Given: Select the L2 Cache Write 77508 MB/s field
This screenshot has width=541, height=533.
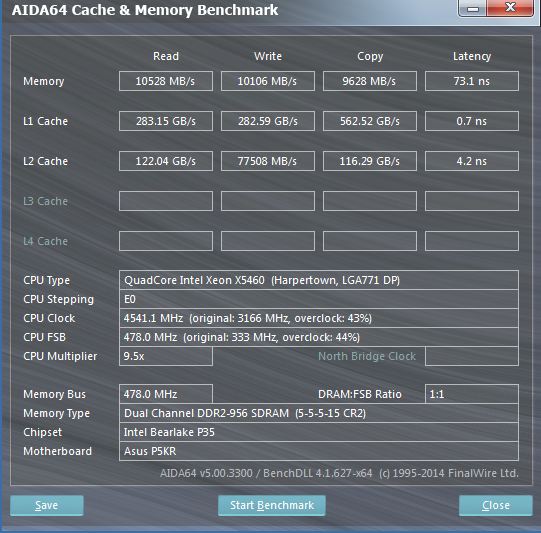Looking at the screenshot, I should coord(268,161).
